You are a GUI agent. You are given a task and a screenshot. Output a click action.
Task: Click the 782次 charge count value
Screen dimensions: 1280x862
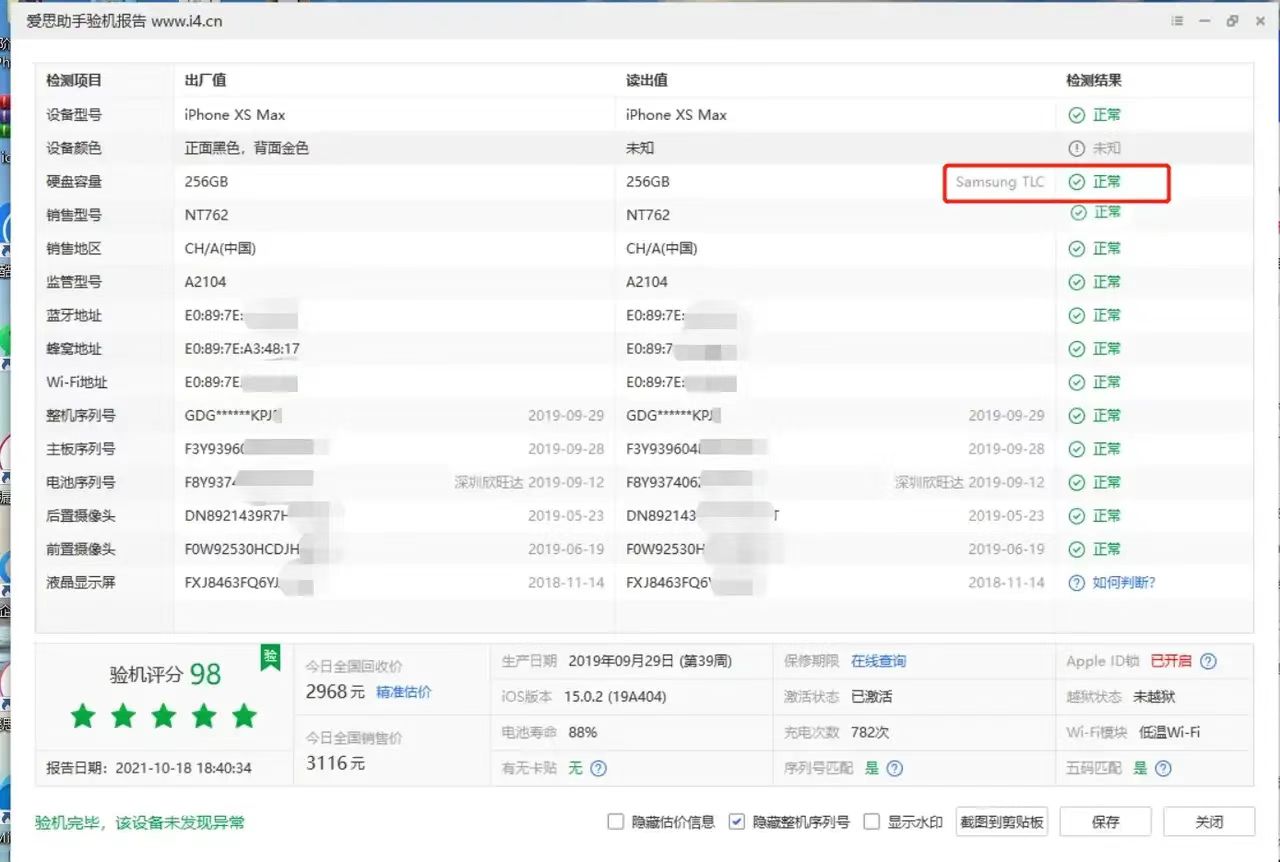click(x=870, y=732)
